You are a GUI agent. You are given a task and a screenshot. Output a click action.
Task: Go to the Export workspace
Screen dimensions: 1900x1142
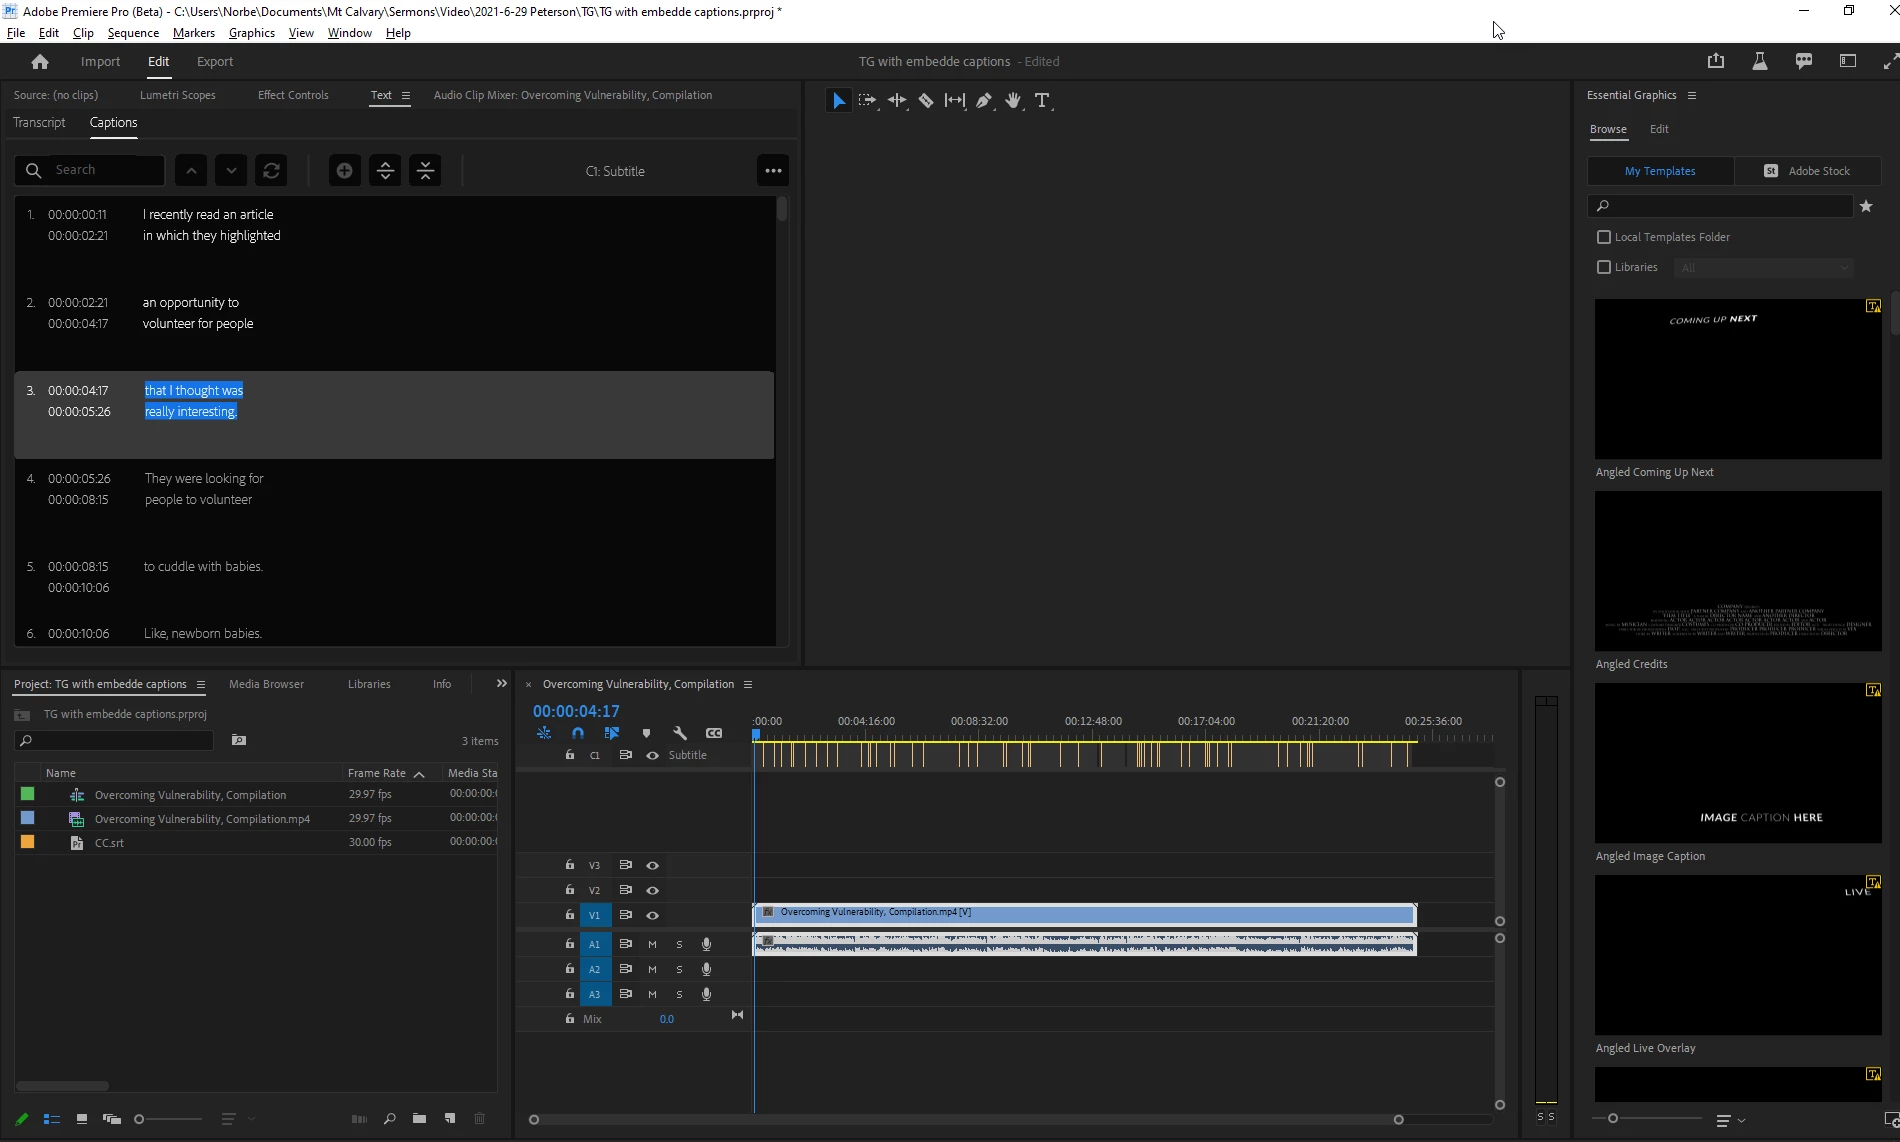[x=215, y=62]
